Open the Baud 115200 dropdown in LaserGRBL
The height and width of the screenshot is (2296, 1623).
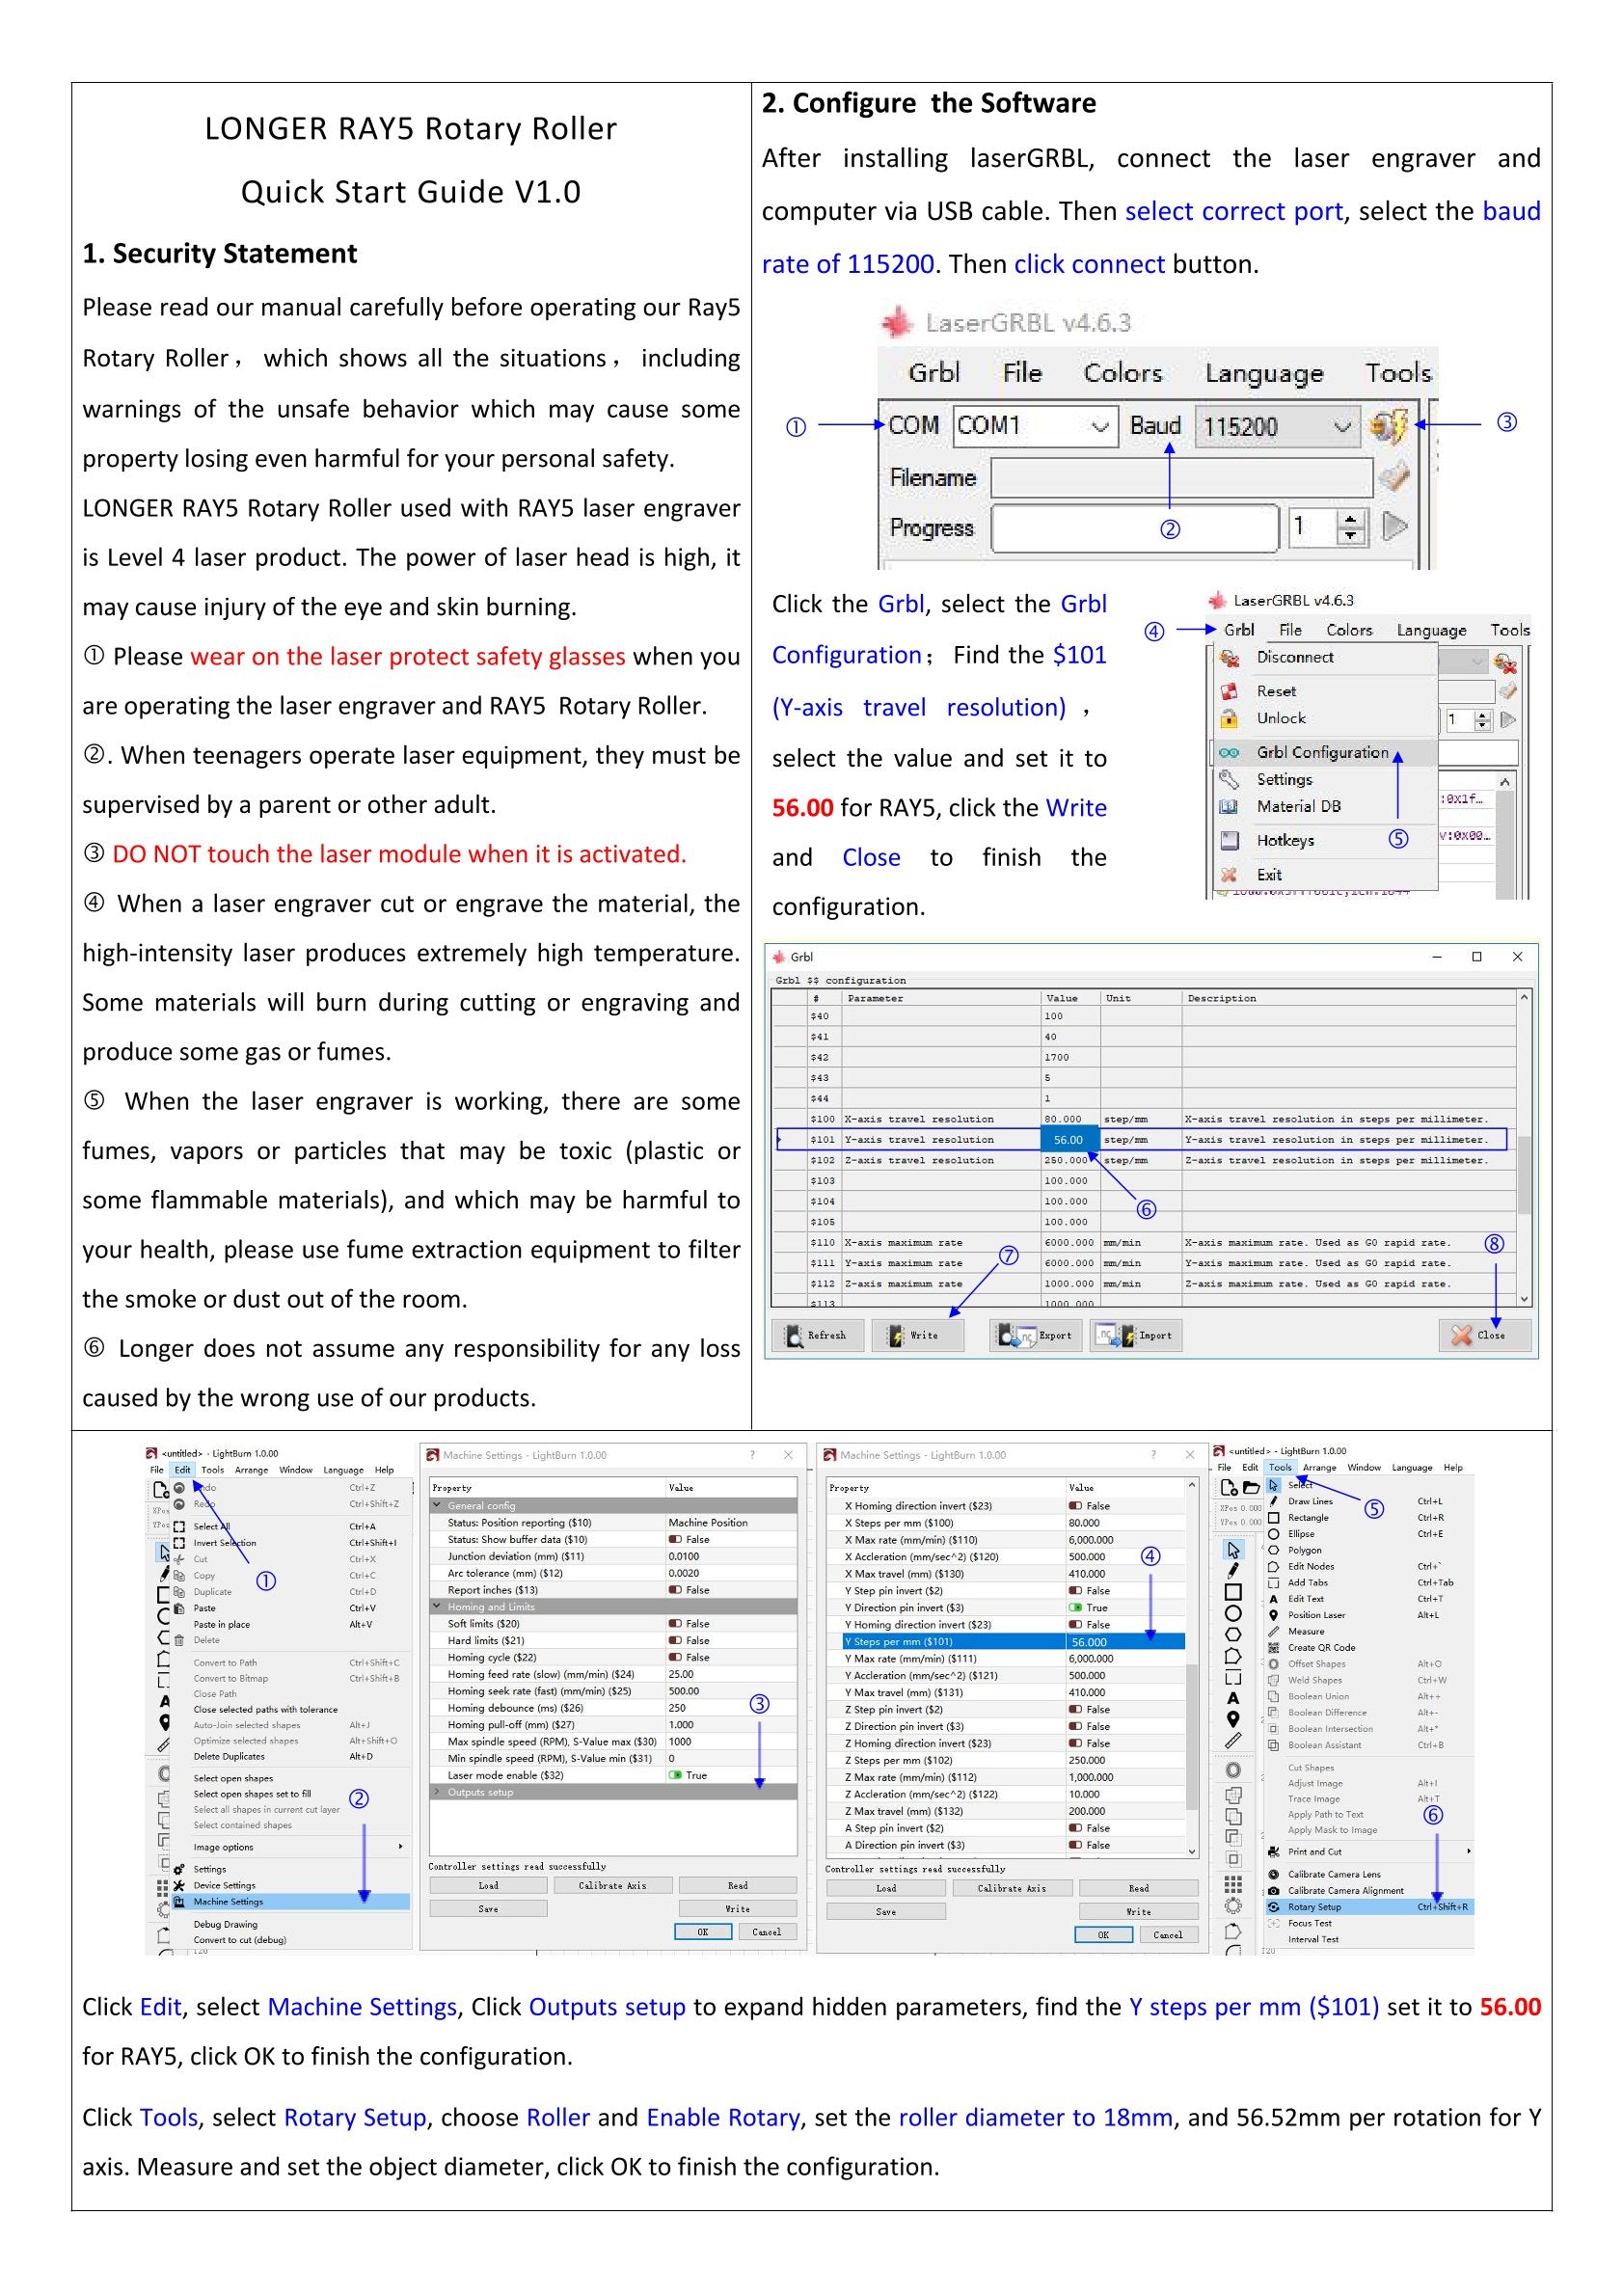[1278, 426]
